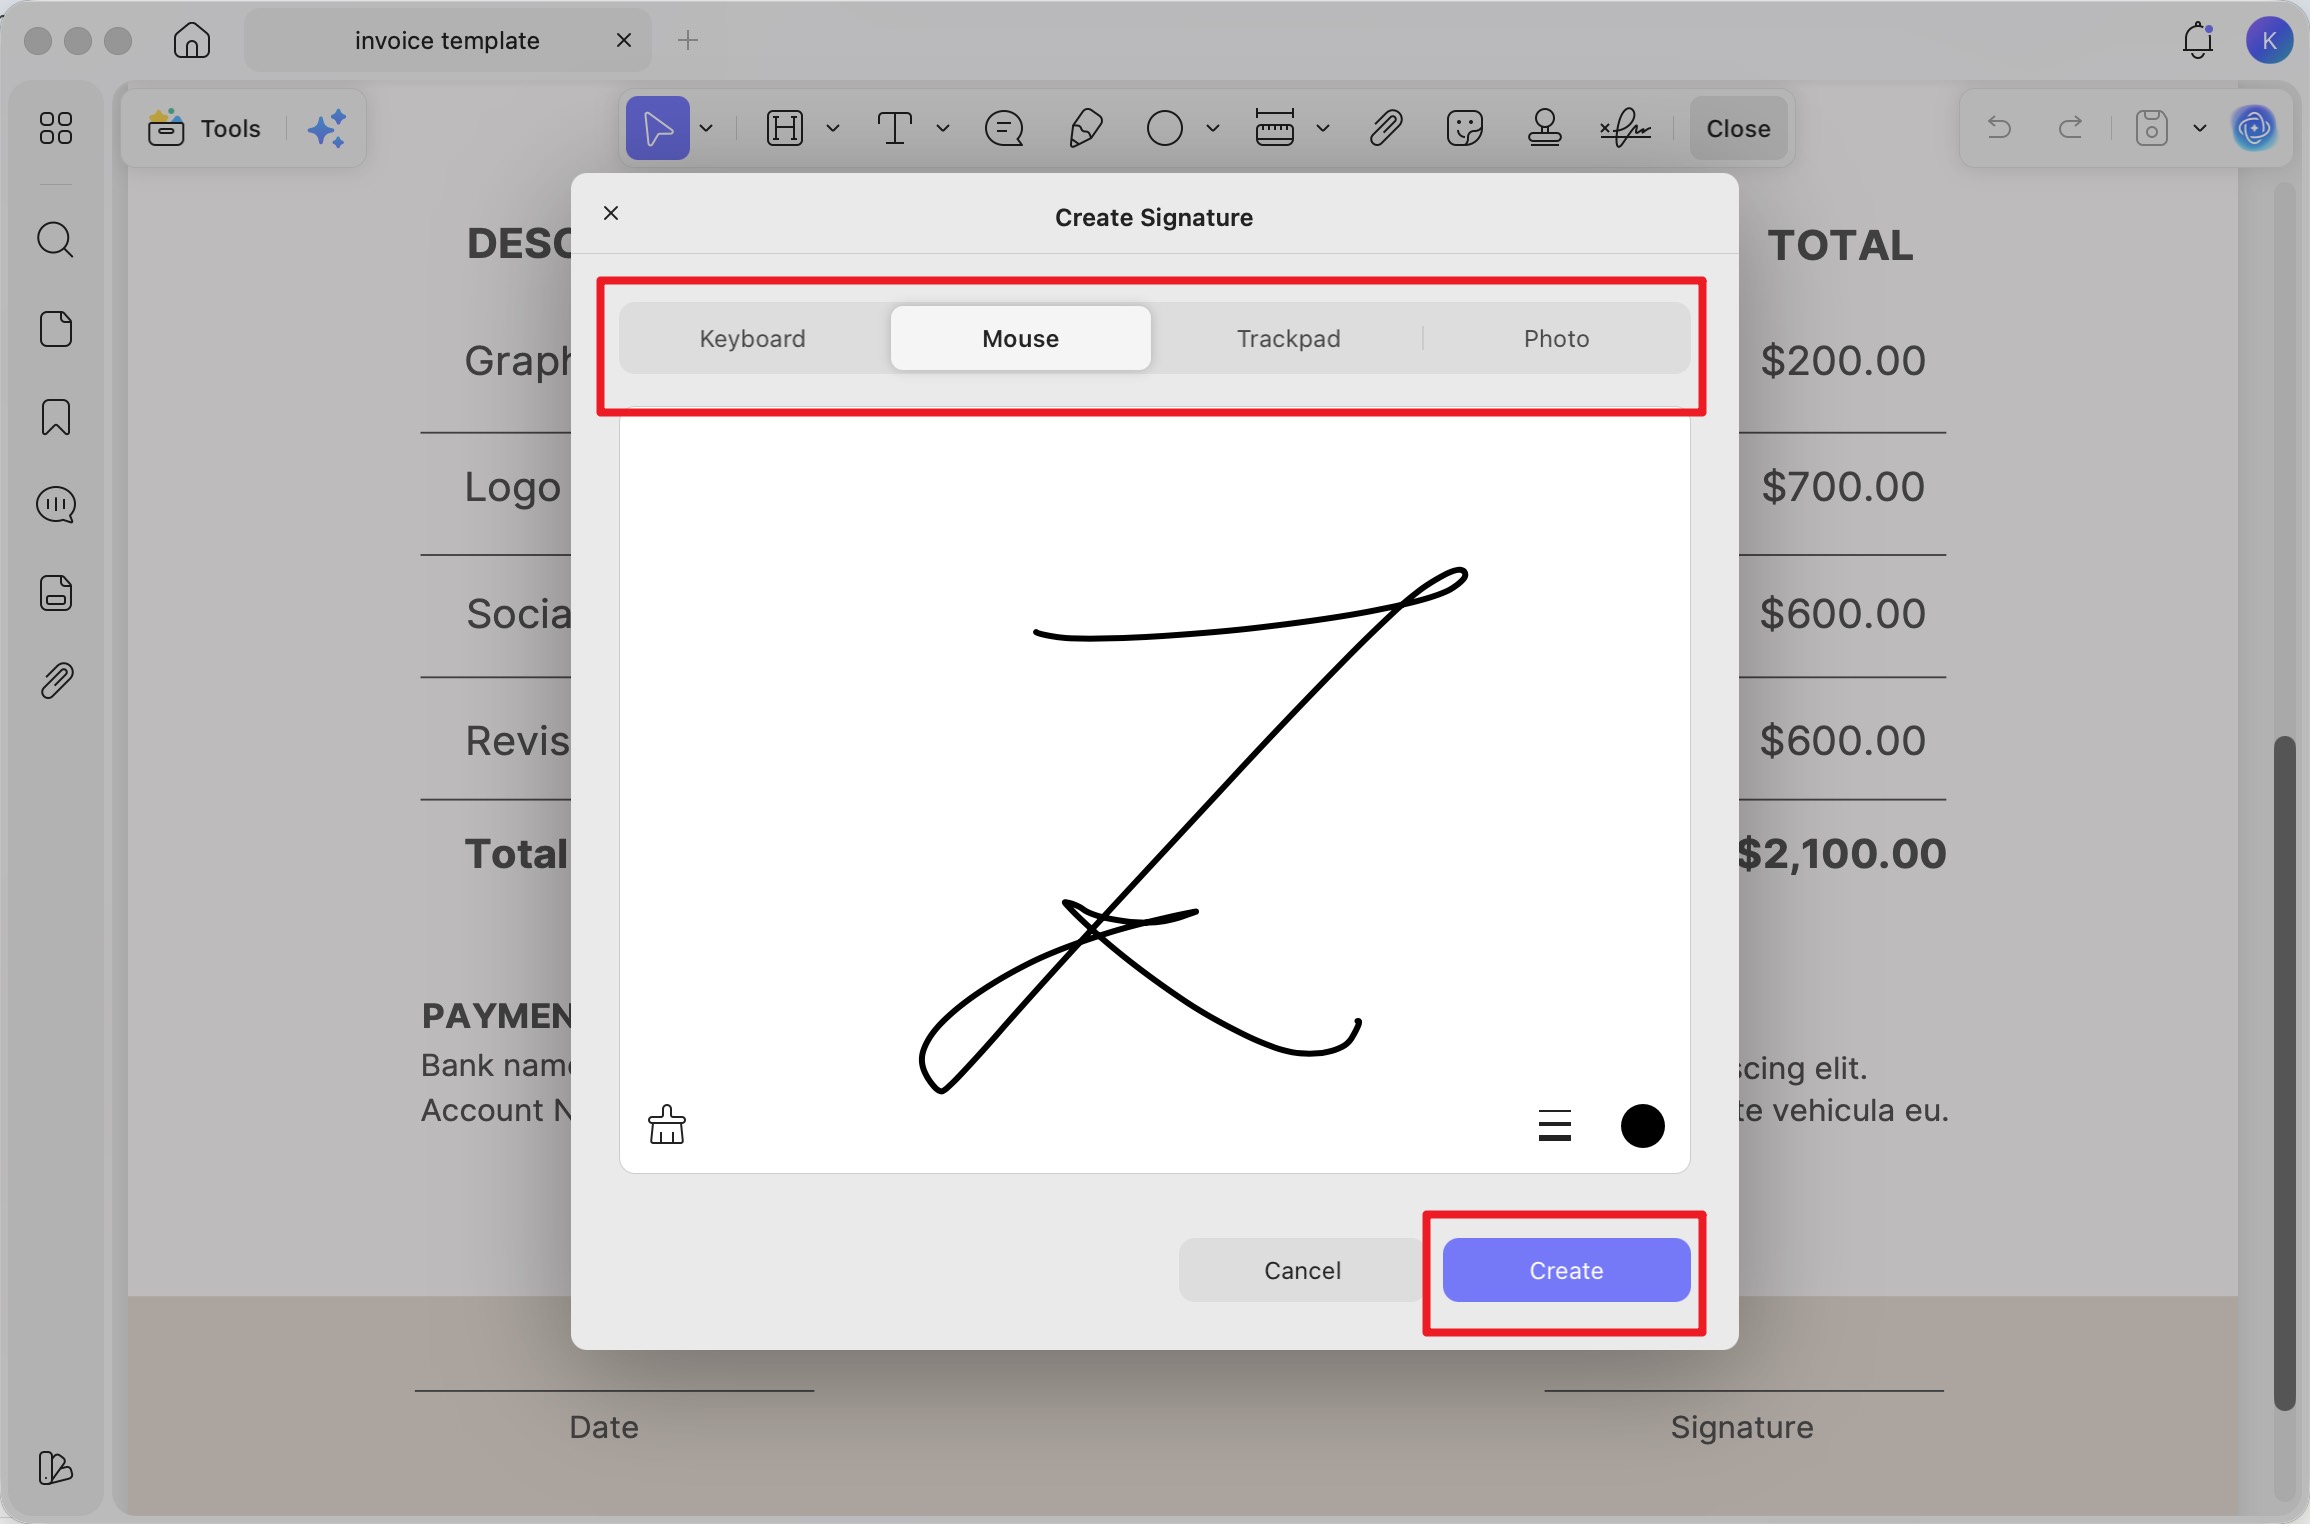The height and width of the screenshot is (1524, 2310).
Task: Click the $2,100.00 grand total
Action: [x=1841, y=854]
